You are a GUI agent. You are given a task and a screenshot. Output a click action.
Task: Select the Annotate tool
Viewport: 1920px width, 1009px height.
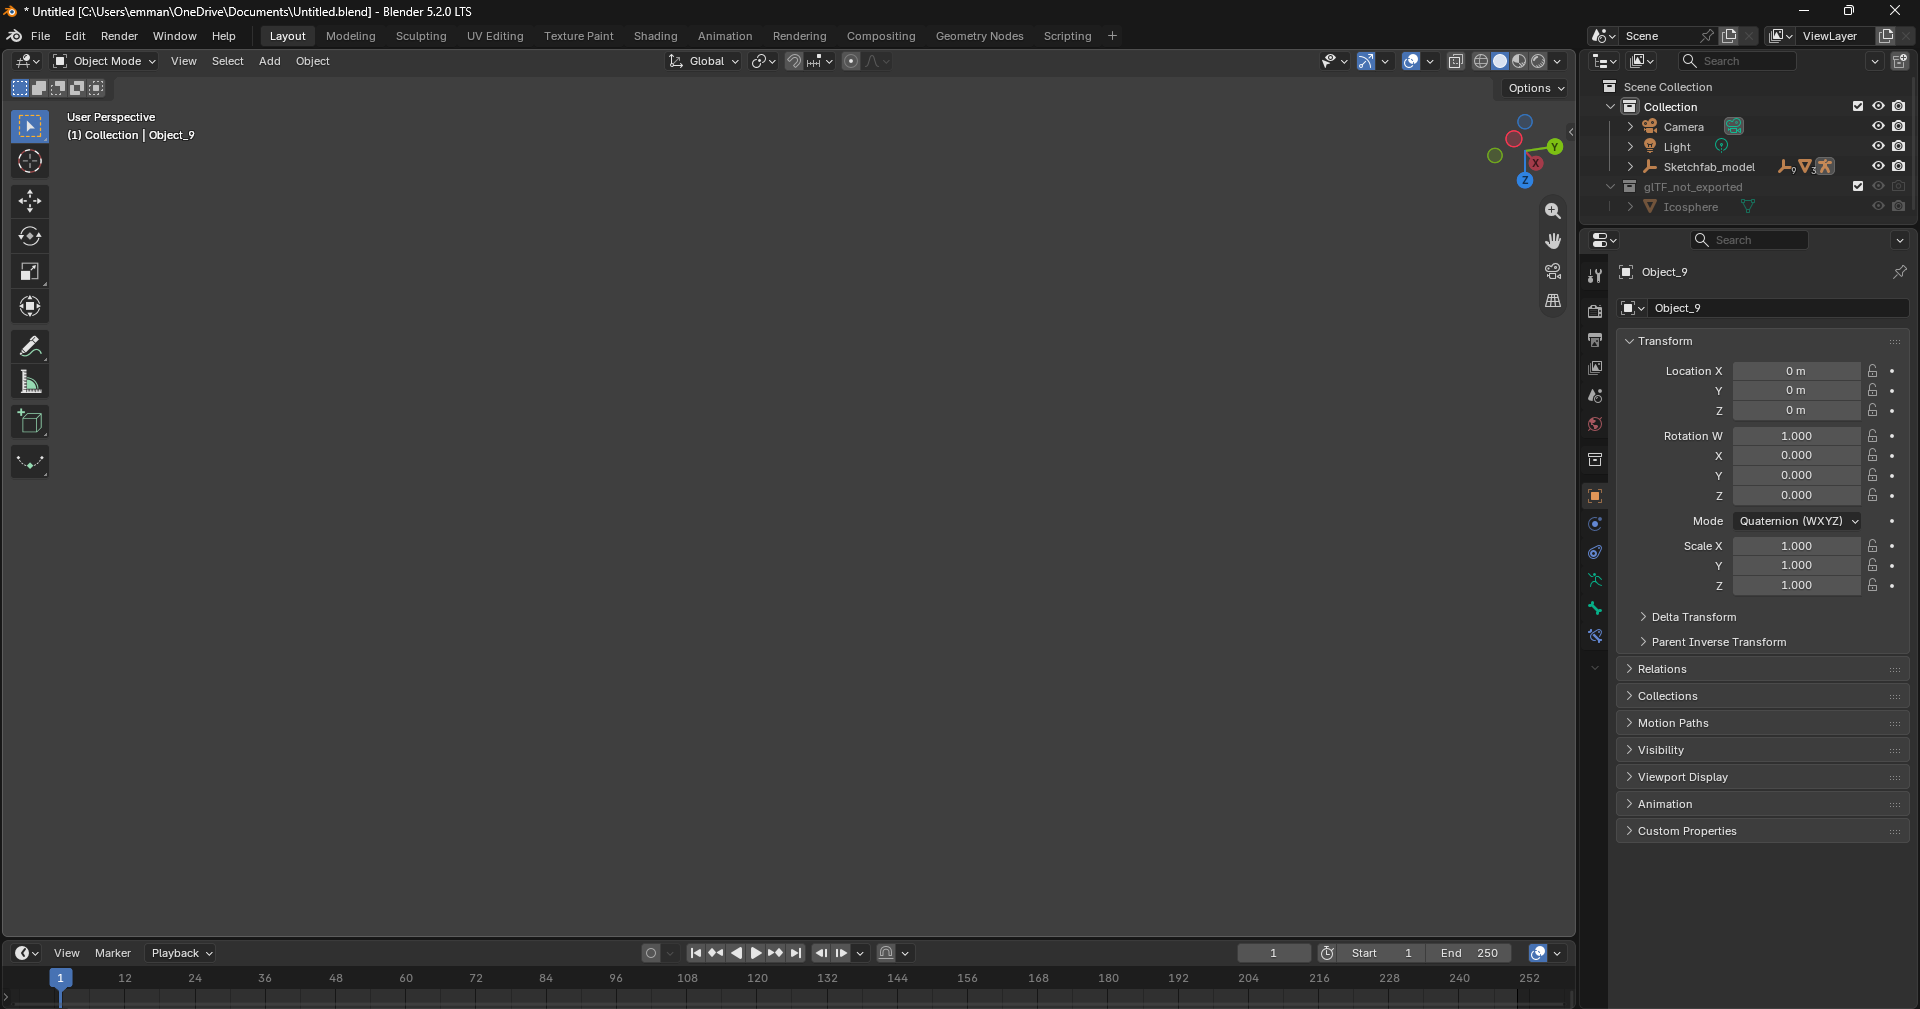tap(30, 346)
